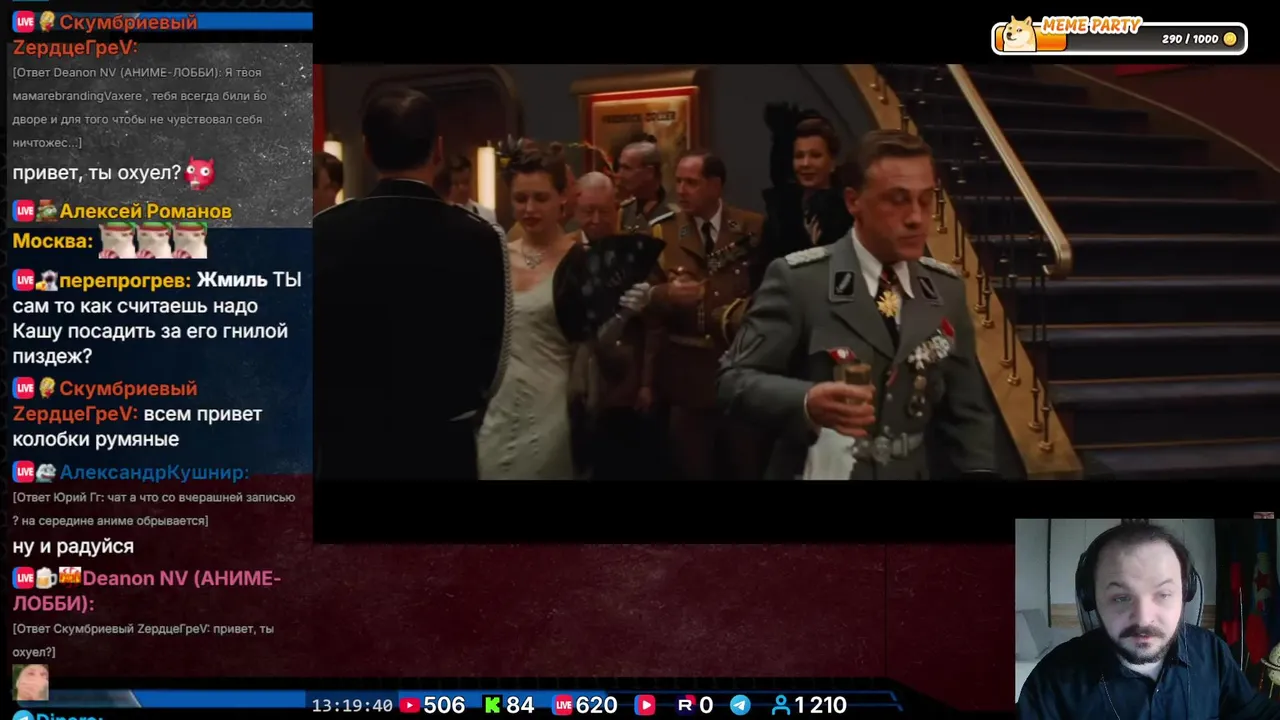Click the total viewers person icon

coord(781,705)
